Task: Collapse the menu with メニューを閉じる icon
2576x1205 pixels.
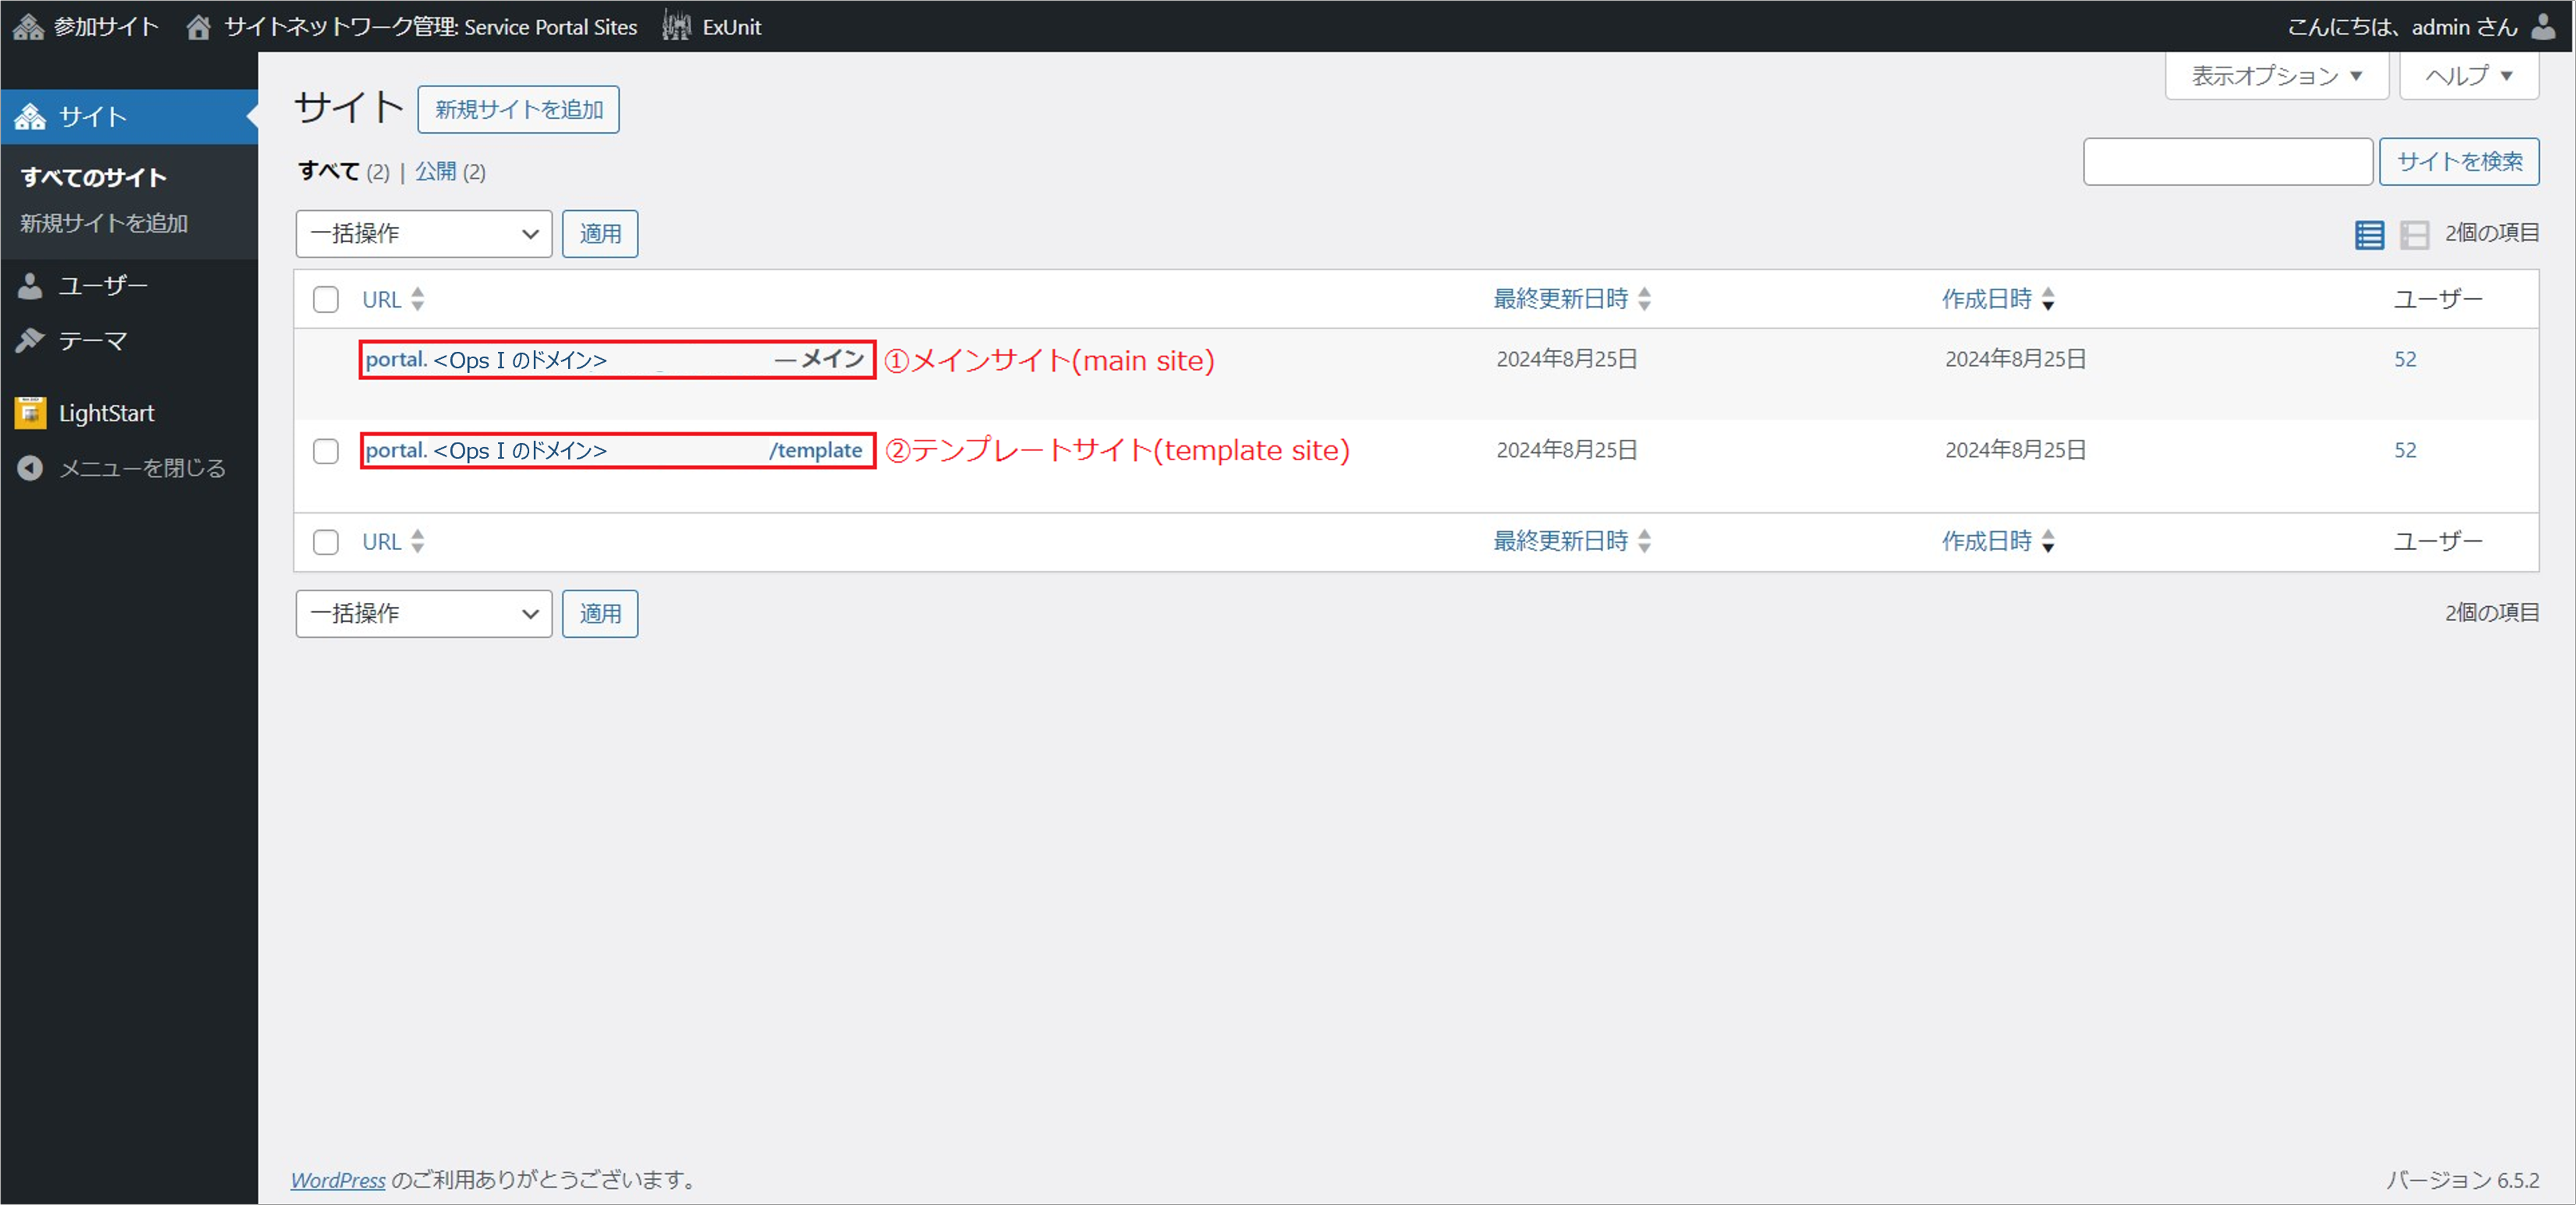Action: coord(30,468)
